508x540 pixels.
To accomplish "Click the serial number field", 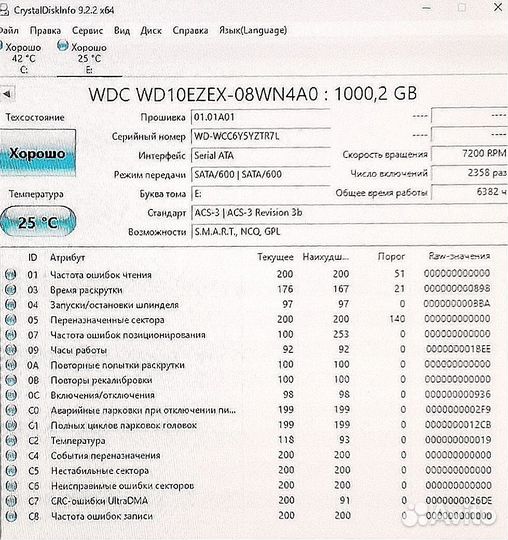I will pyautogui.click(x=261, y=136).
